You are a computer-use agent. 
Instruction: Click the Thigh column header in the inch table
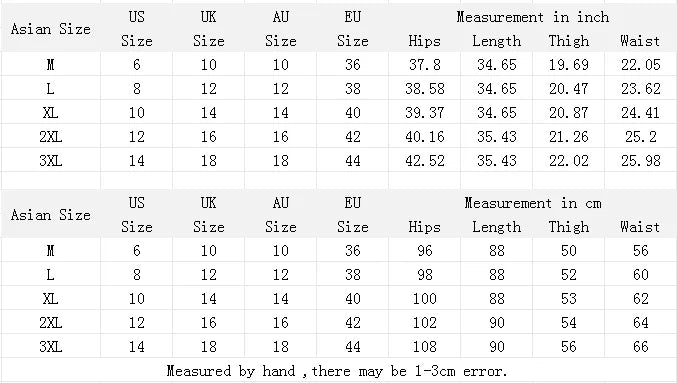pyautogui.click(x=569, y=41)
